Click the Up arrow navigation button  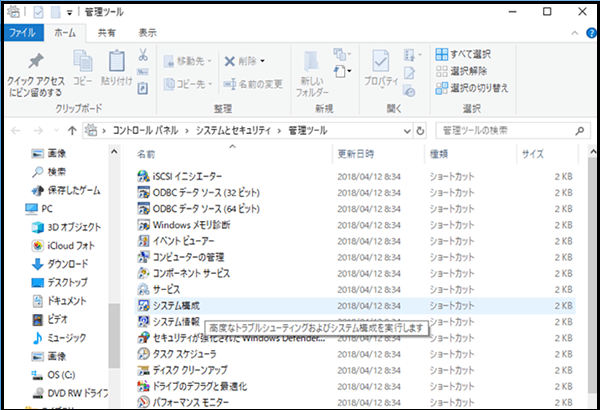pos(72,131)
